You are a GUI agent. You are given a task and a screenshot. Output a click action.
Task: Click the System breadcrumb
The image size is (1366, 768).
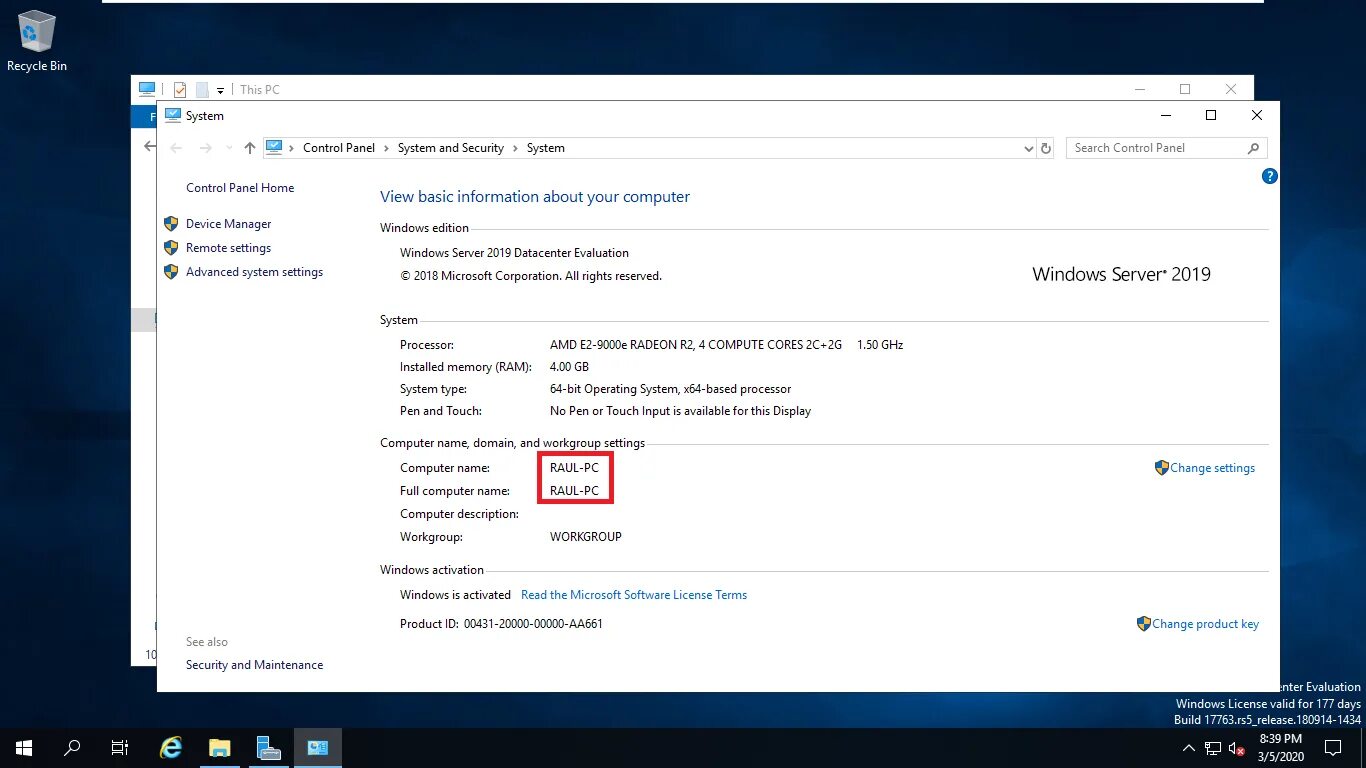(x=546, y=148)
